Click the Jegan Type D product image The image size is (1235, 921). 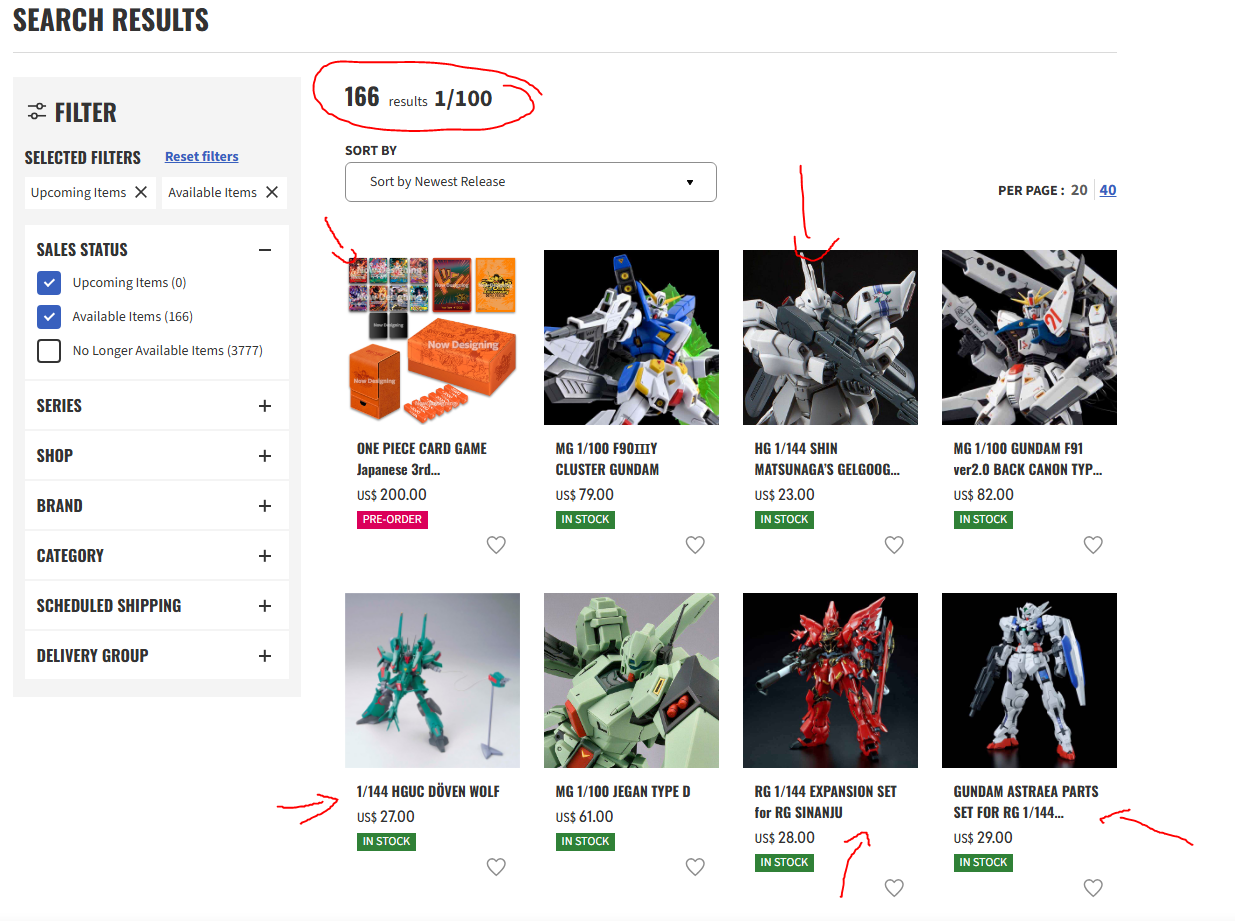point(631,680)
